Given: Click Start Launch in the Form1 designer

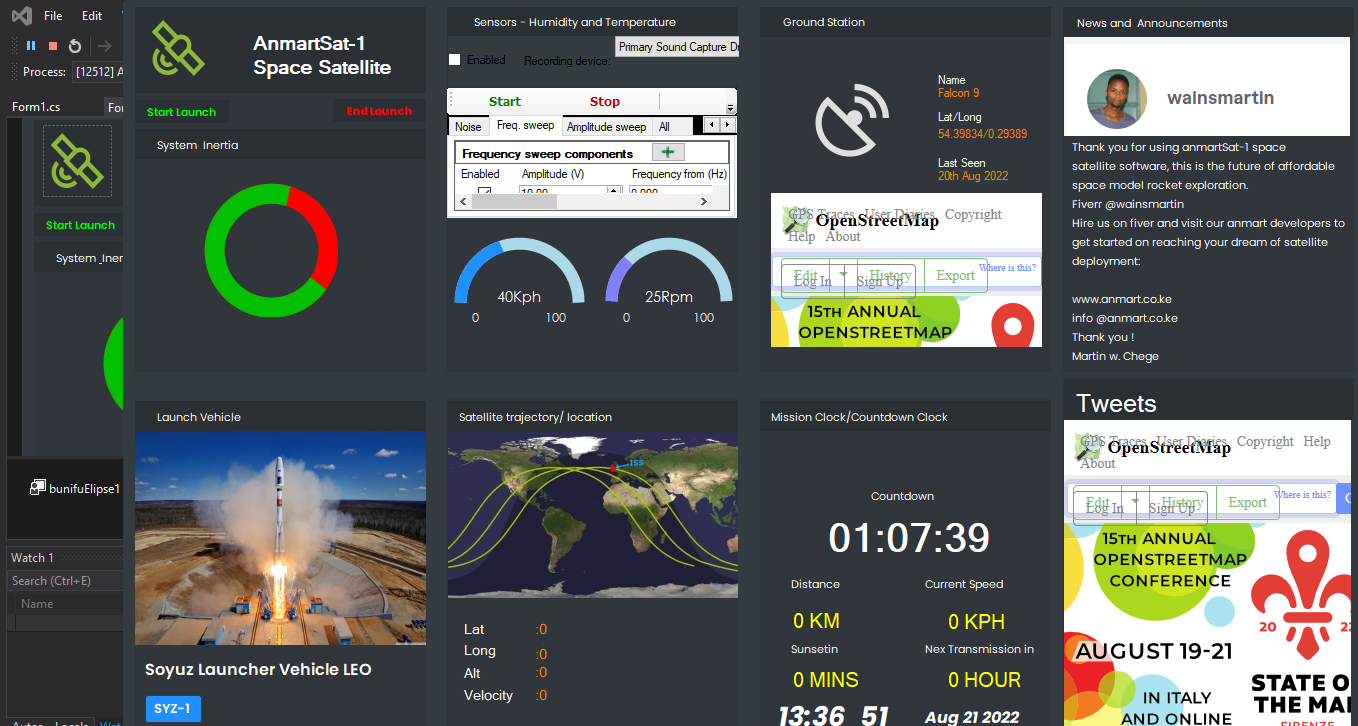Looking at the screenshot, I should [80, 226].
